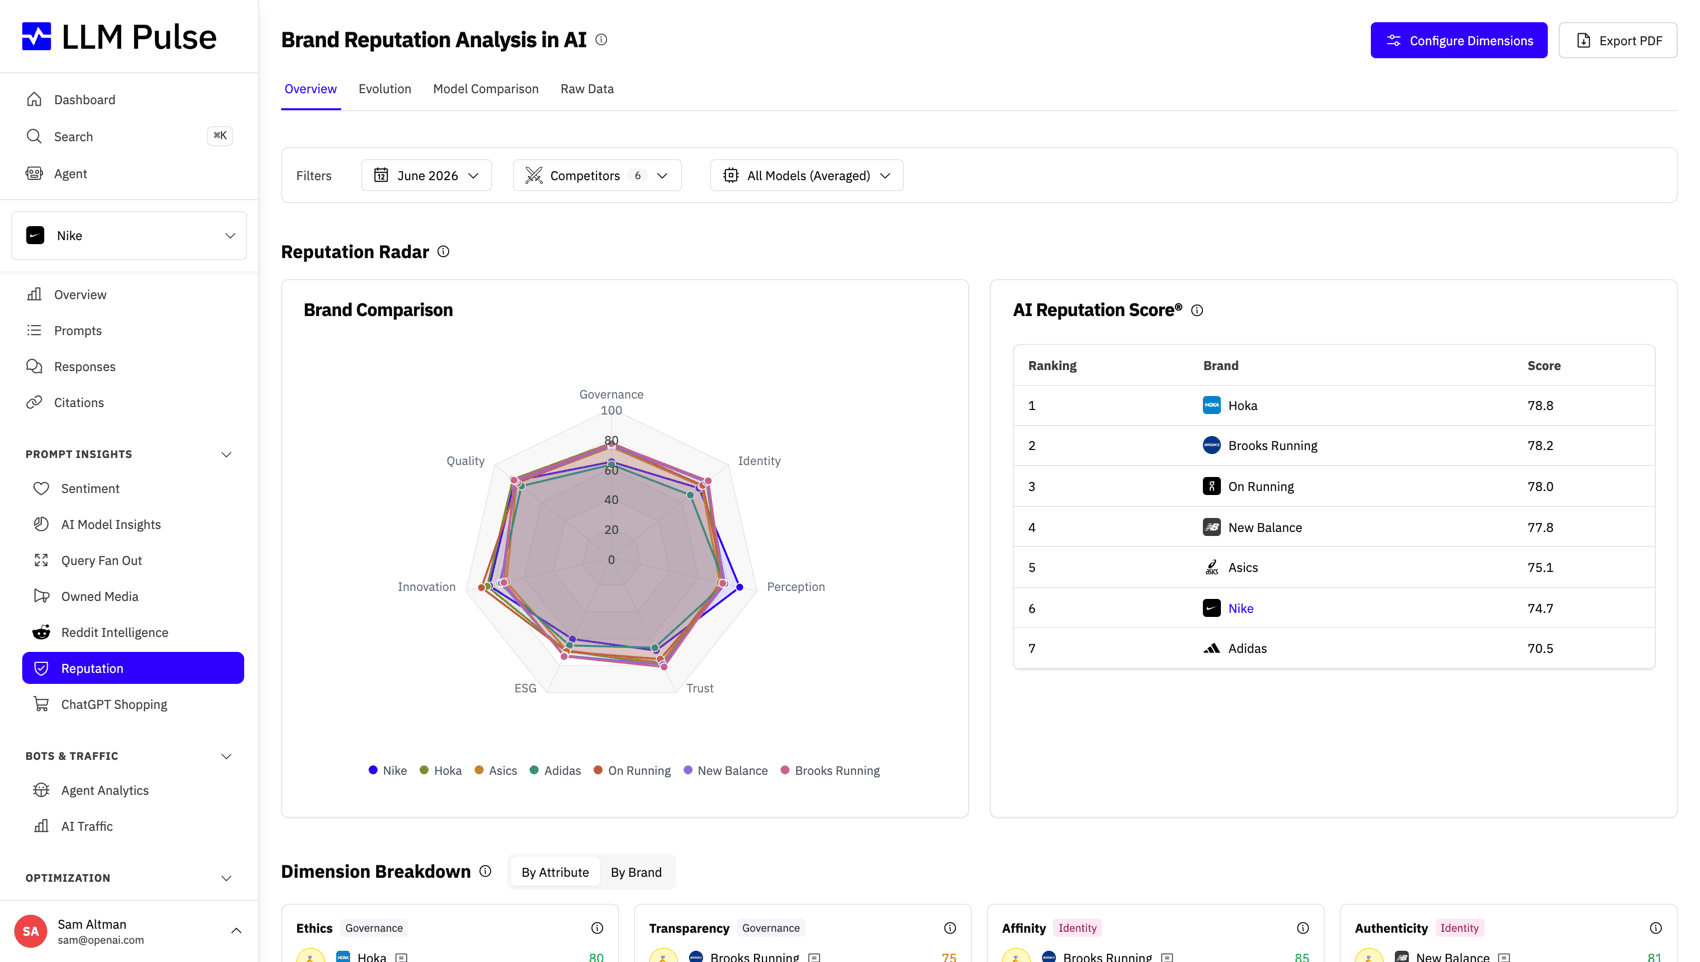Click the Reddit Intelligence icon
The image size is (1700, 962).
coord(41,632)
